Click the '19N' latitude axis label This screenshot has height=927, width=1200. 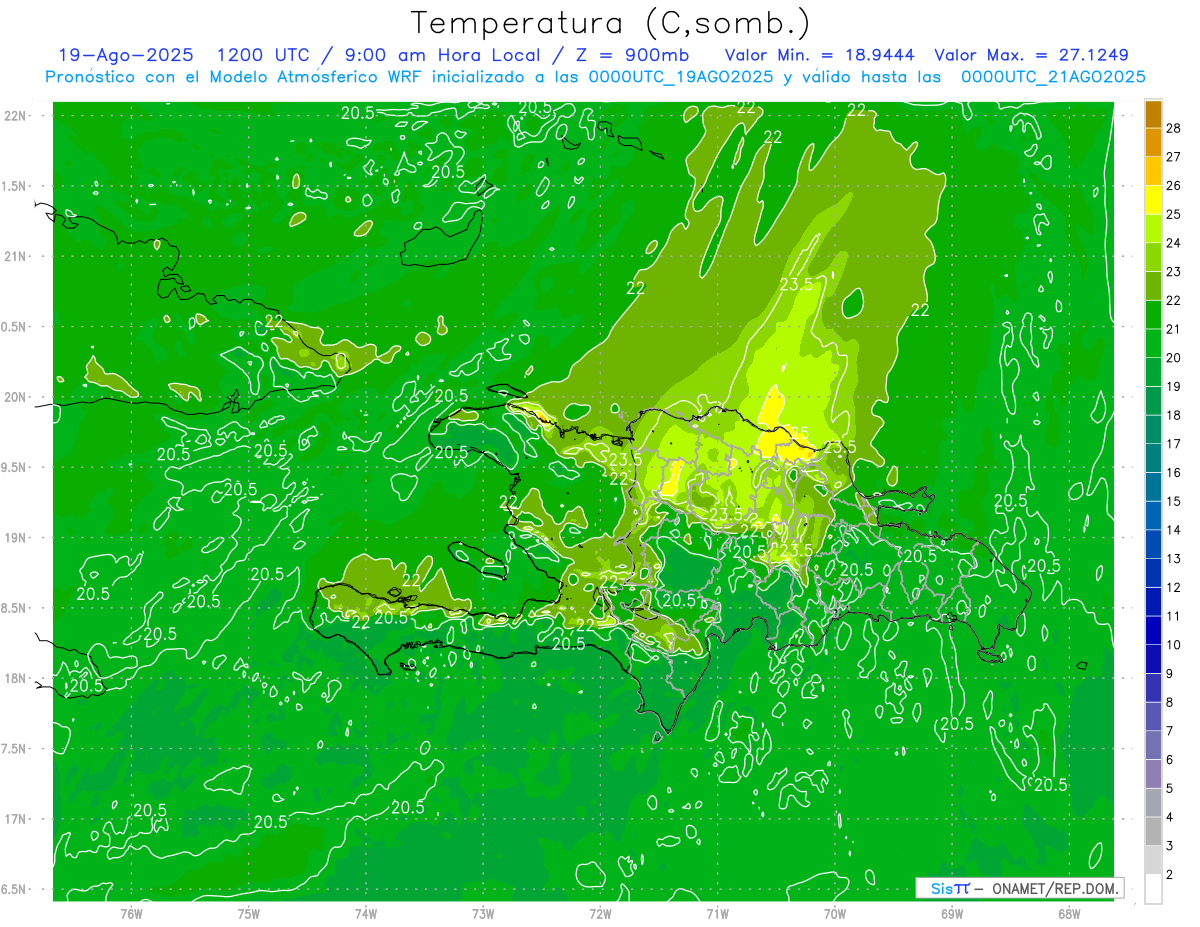coord(15,538)
